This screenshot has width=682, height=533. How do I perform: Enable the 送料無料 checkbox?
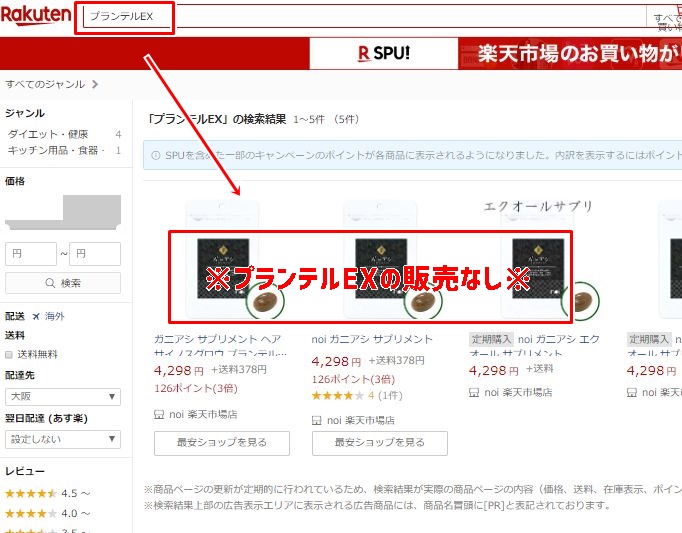tap(9, 355)
